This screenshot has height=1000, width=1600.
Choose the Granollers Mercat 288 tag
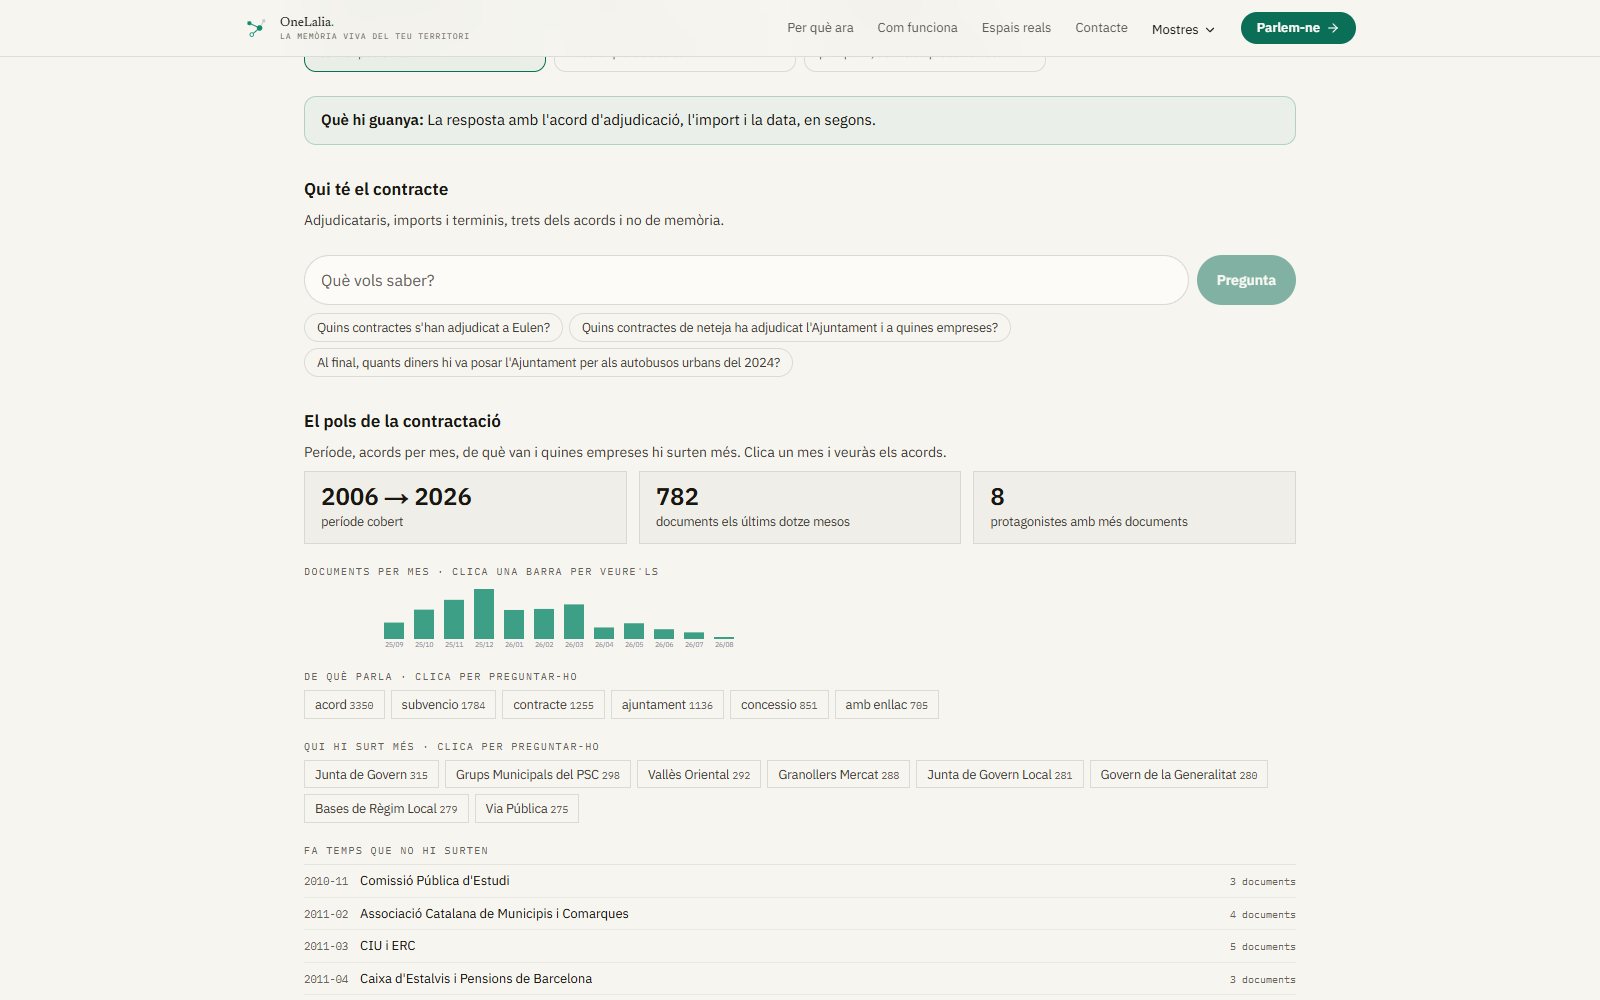pyautogui.click(x=838, y=775)
